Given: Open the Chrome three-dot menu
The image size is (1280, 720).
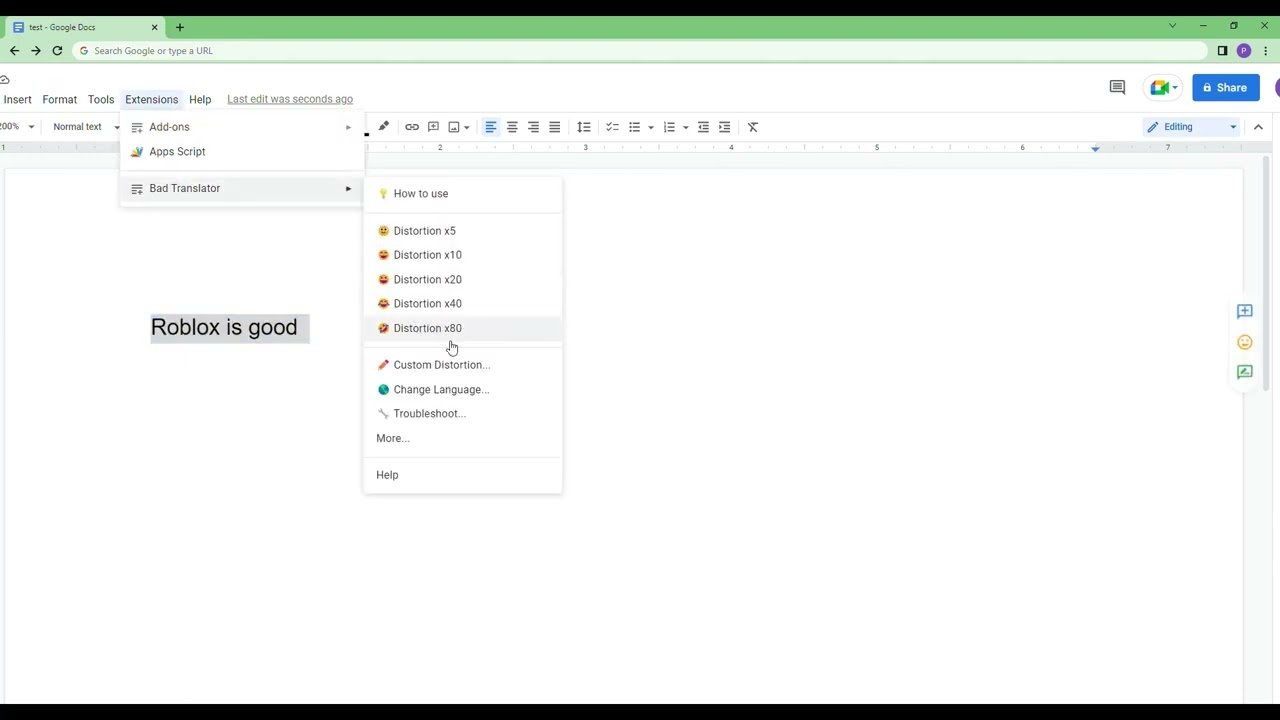Looking at the screenshot, I should 1265,51.
